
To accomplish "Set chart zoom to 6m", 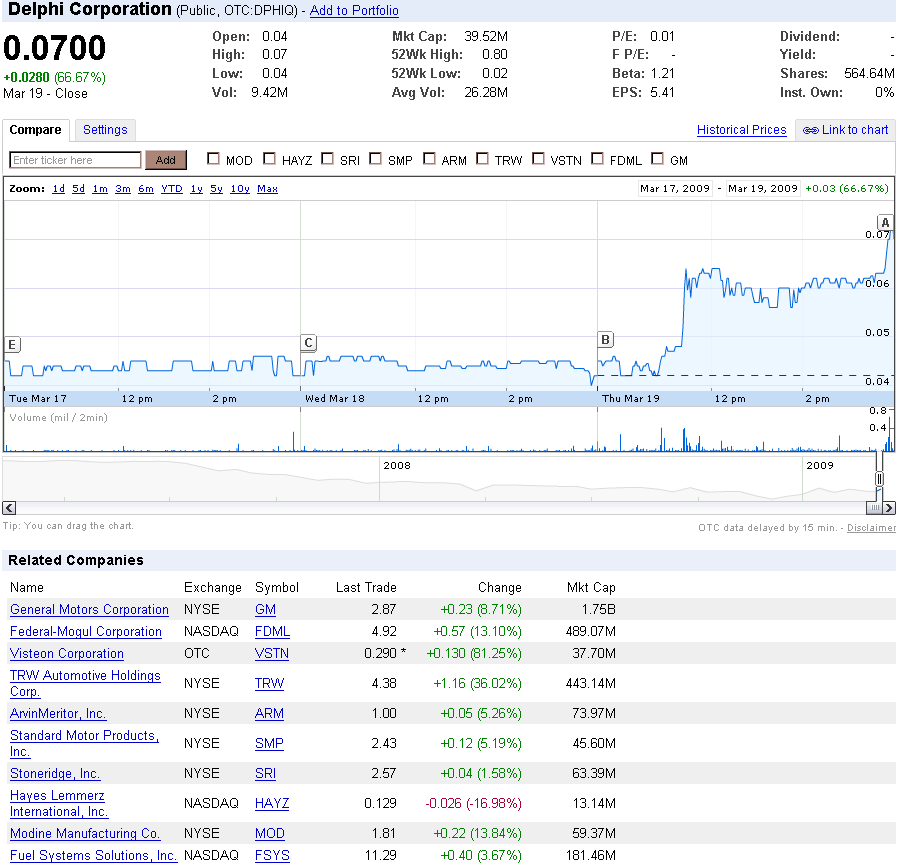I will (146, 189).
